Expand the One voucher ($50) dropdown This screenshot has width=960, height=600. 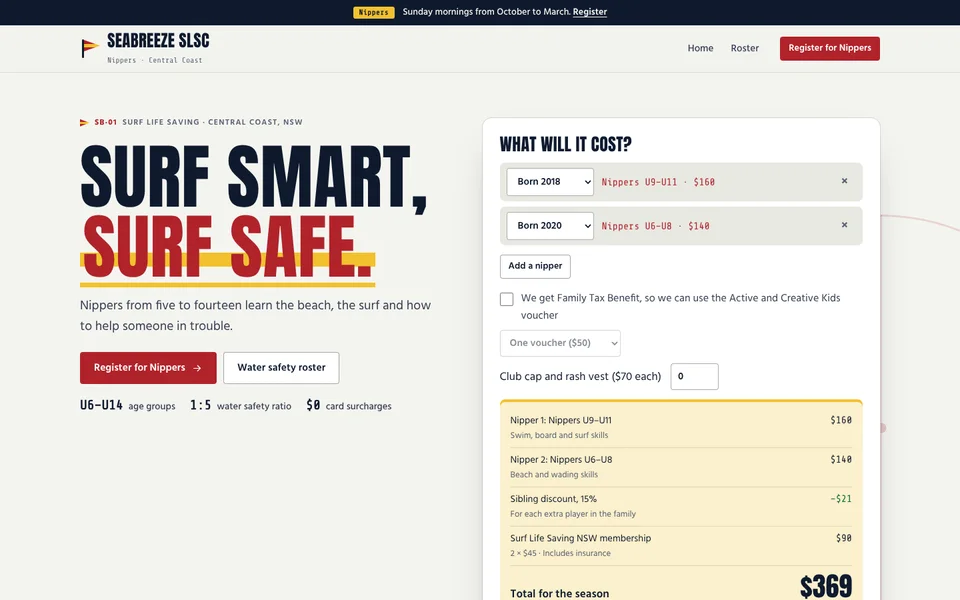(560, 343)
